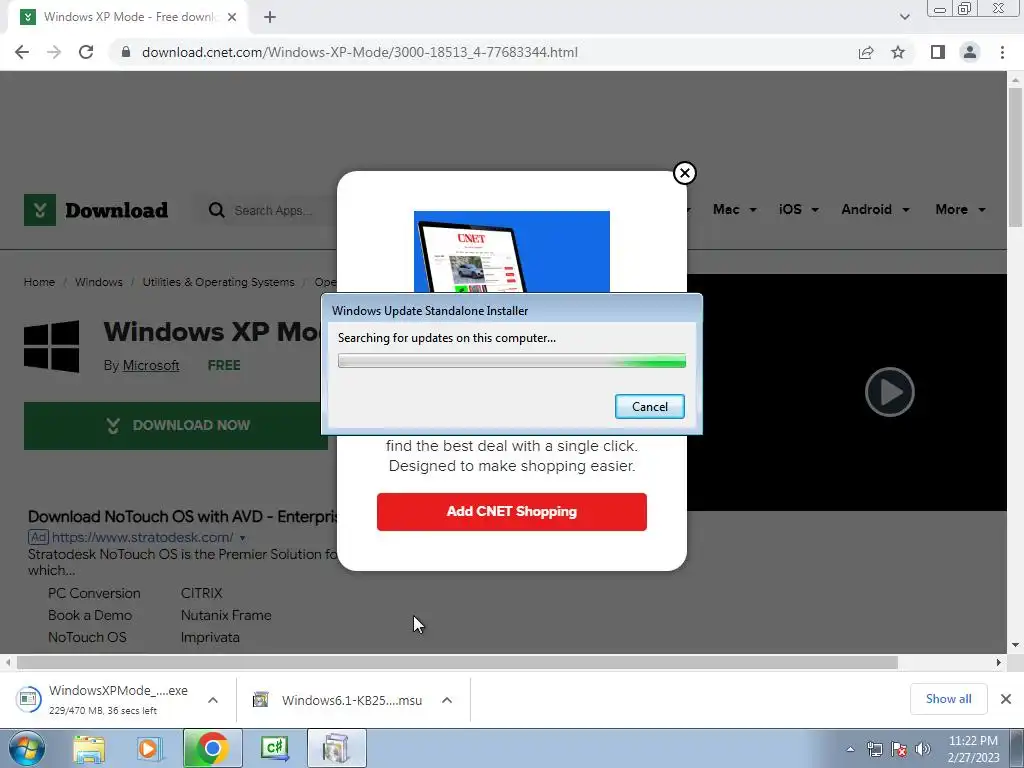Expand the Android menu dropdown
1024x768 pixels.
coord(875,210)
